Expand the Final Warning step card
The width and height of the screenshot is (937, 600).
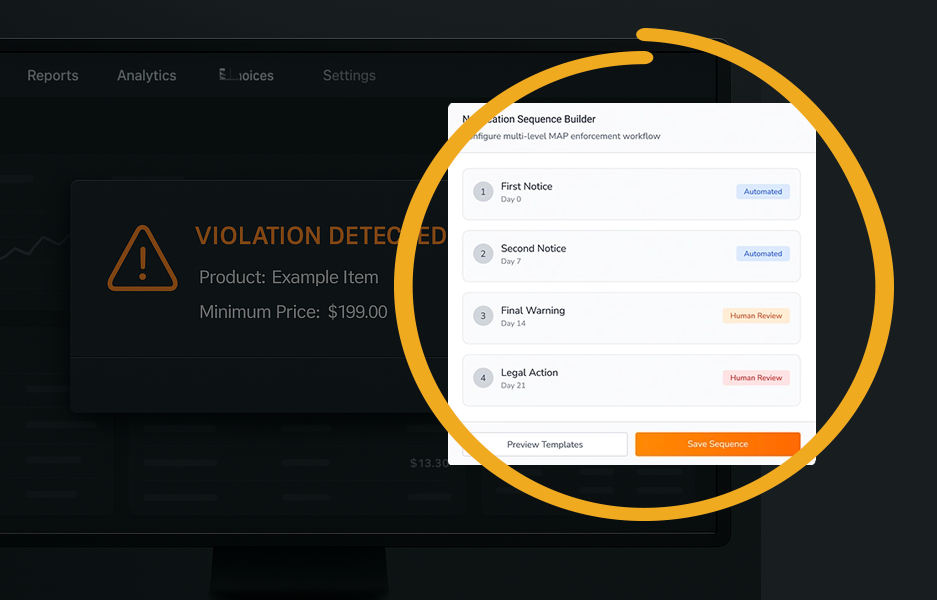click(x=631, y=317)
